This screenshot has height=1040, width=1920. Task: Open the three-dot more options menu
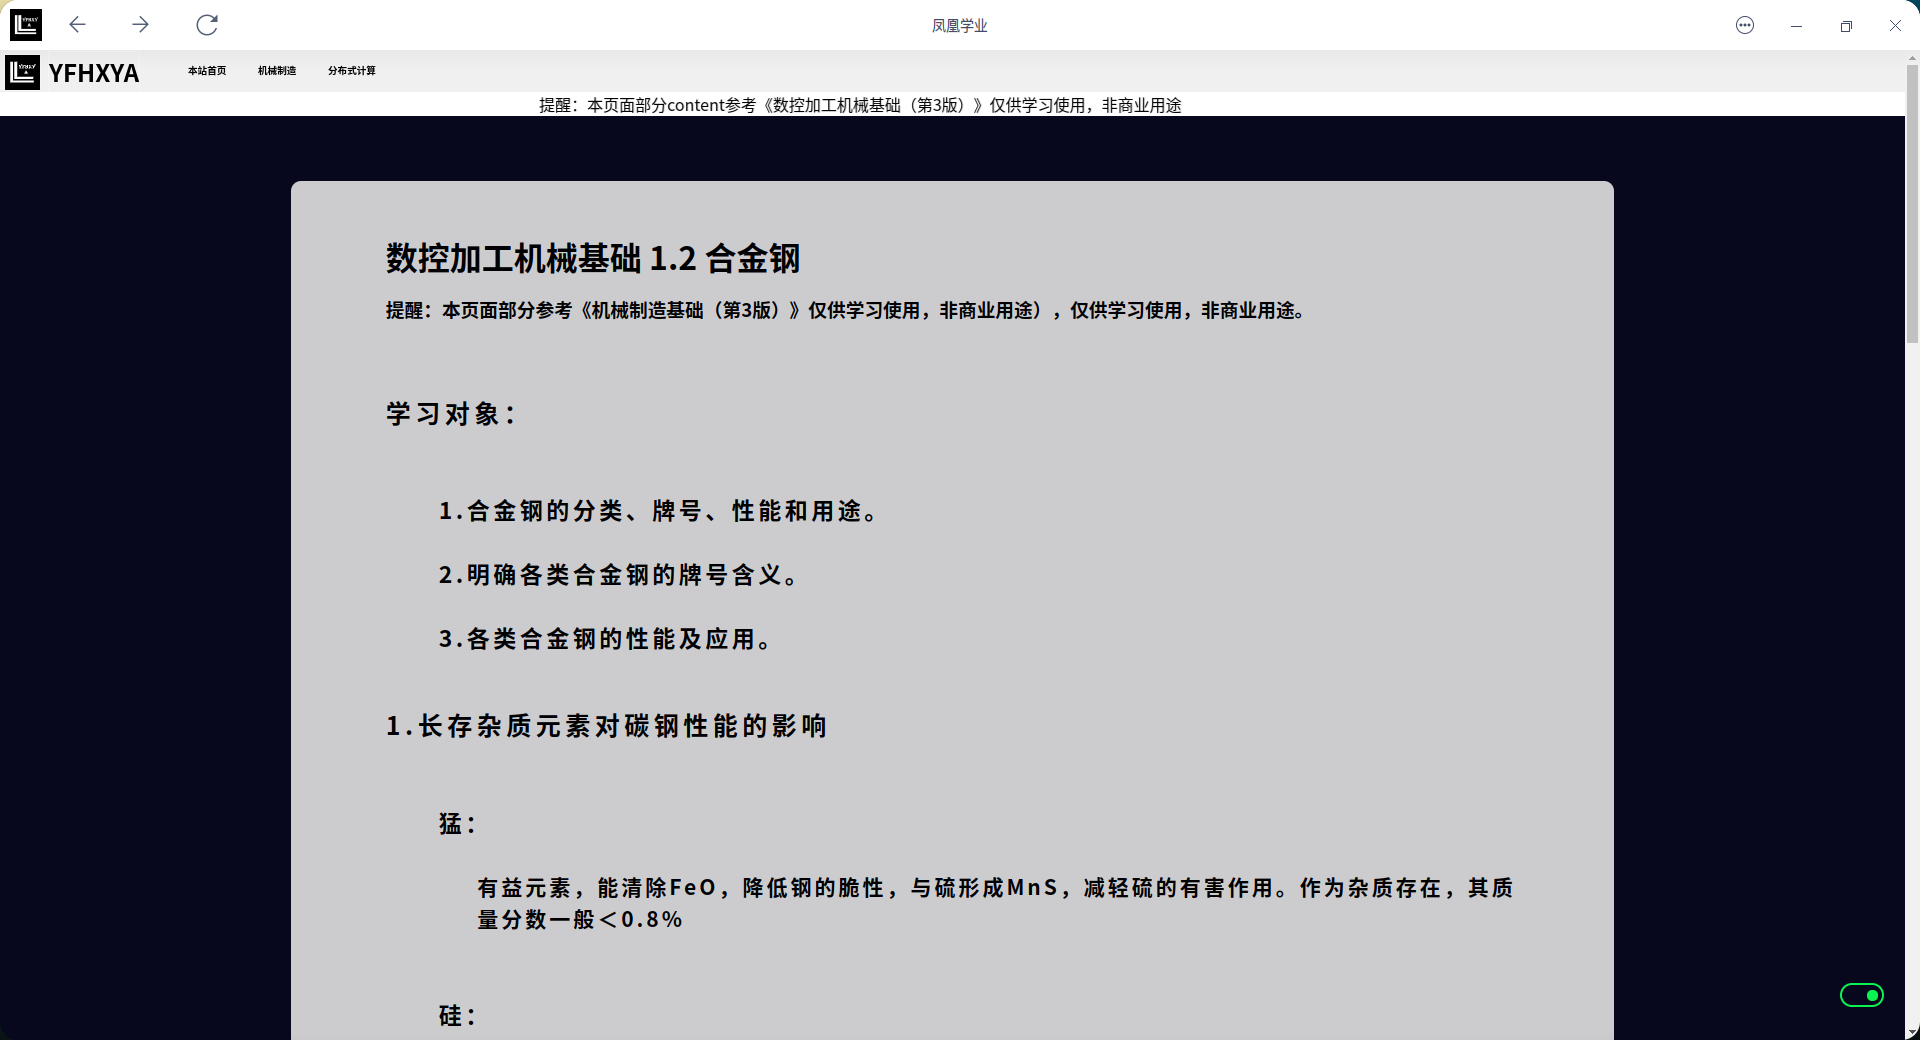(1745, 25)
